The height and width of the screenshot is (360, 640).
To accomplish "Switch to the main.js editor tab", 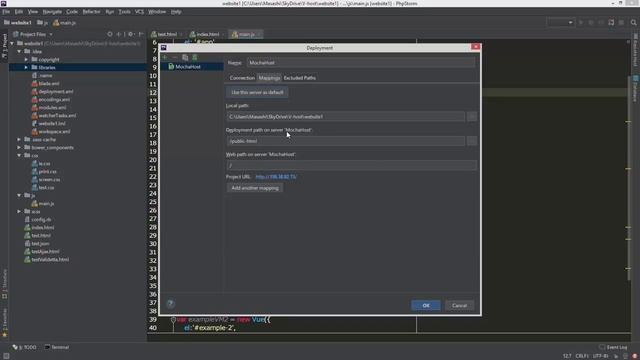I will (x=246, y=34).
